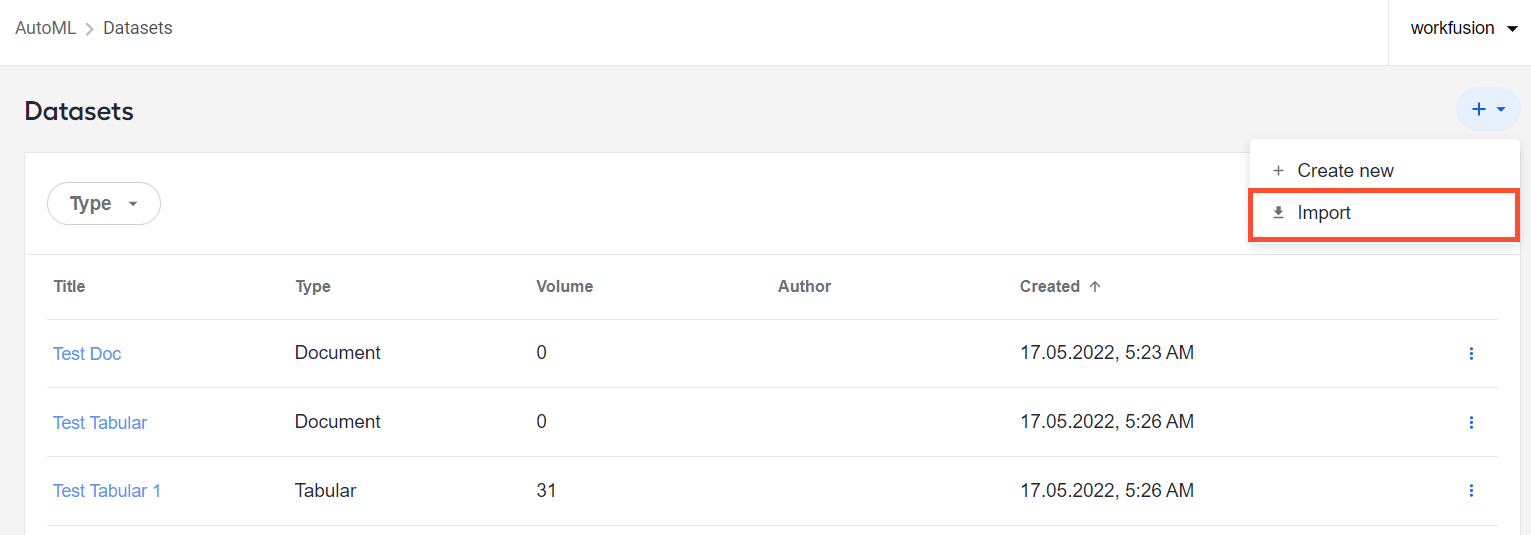The width and height of the screenshot is (1531, 535).
Task: Sort by the Author column header
Action: (805, 286)
